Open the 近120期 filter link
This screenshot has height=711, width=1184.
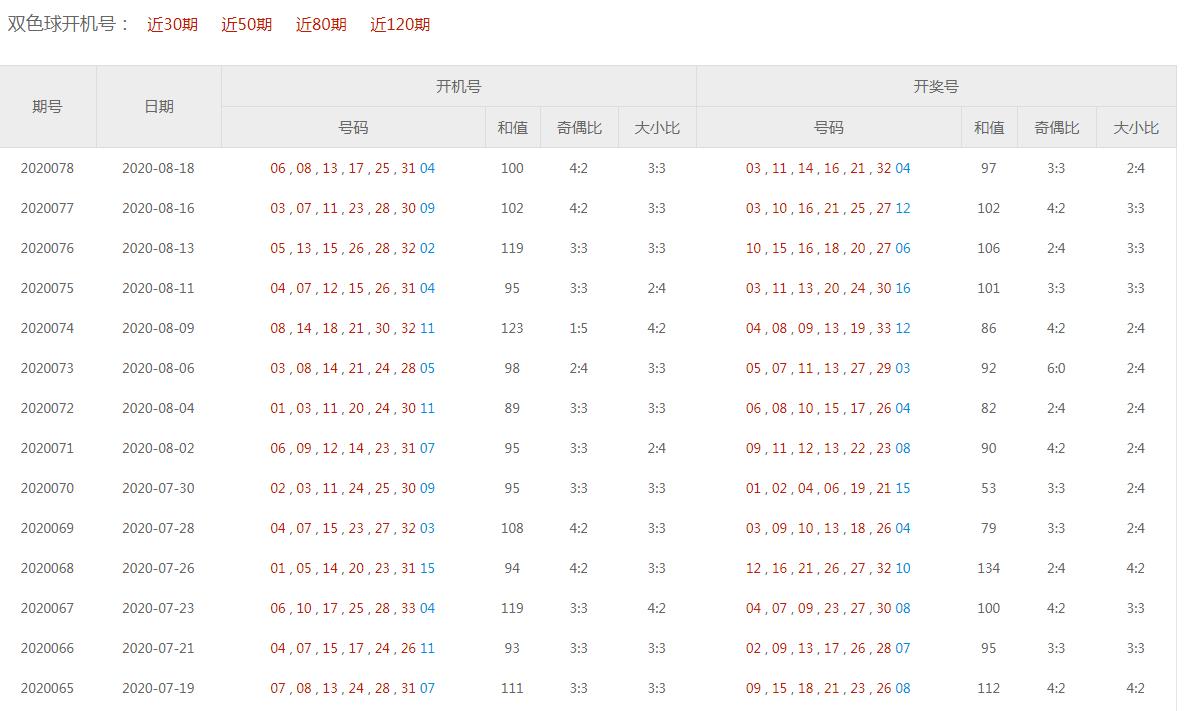(399, 25)
